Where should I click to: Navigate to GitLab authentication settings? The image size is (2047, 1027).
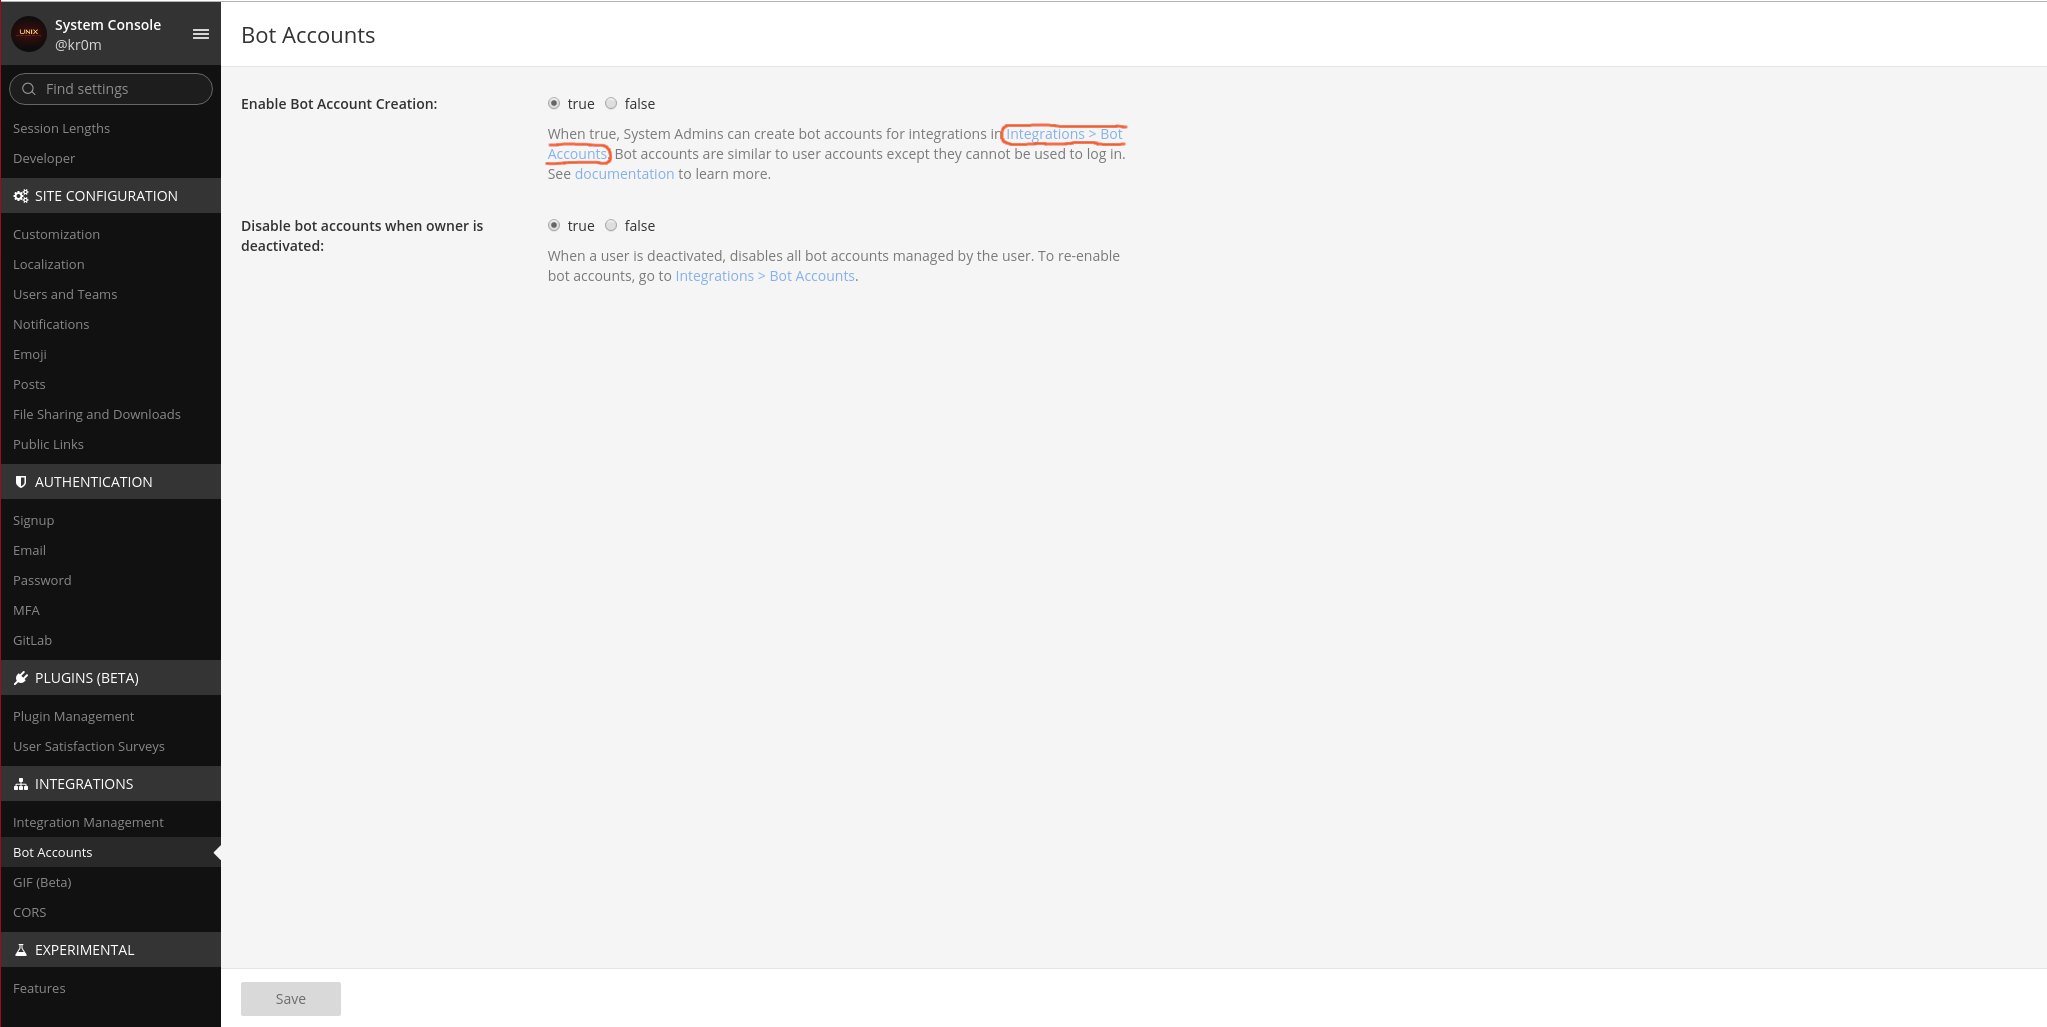[x=32, y=640]
